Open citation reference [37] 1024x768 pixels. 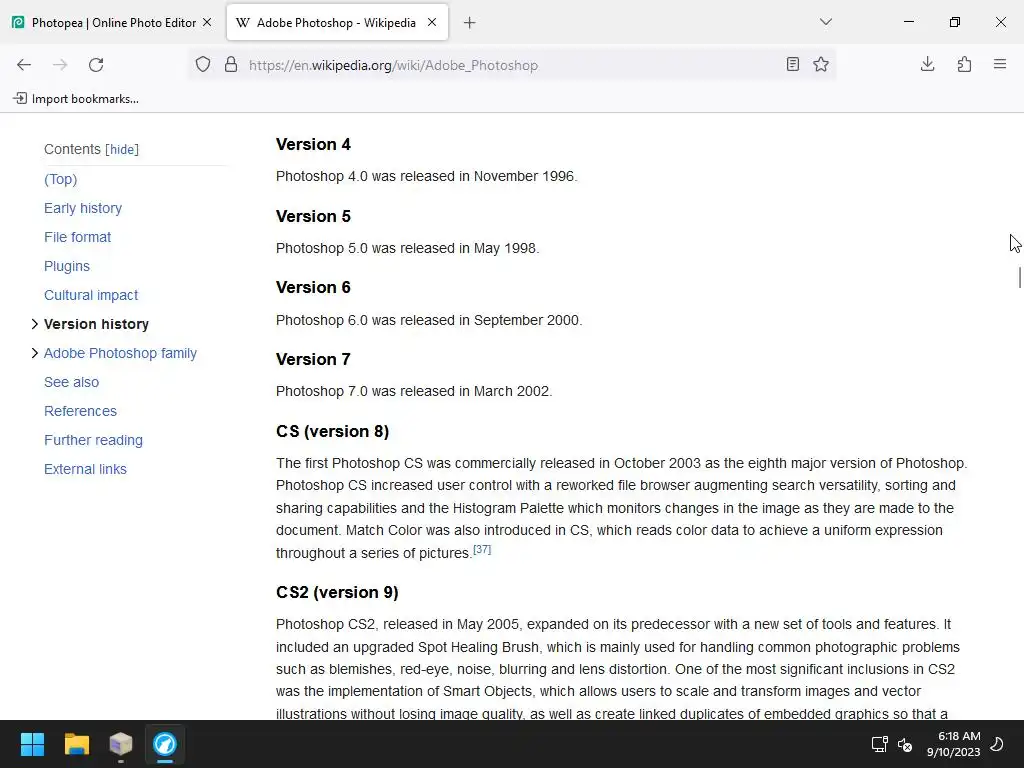click(482, 550)
